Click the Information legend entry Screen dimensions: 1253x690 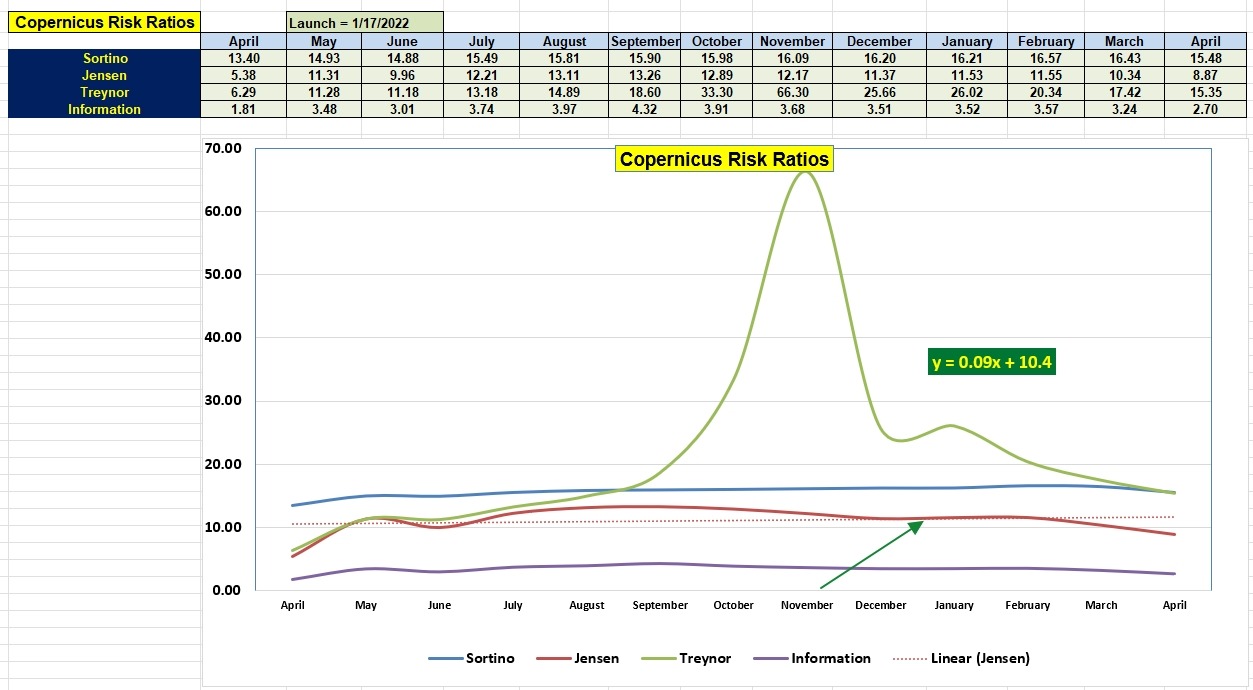tap(833, 658)
